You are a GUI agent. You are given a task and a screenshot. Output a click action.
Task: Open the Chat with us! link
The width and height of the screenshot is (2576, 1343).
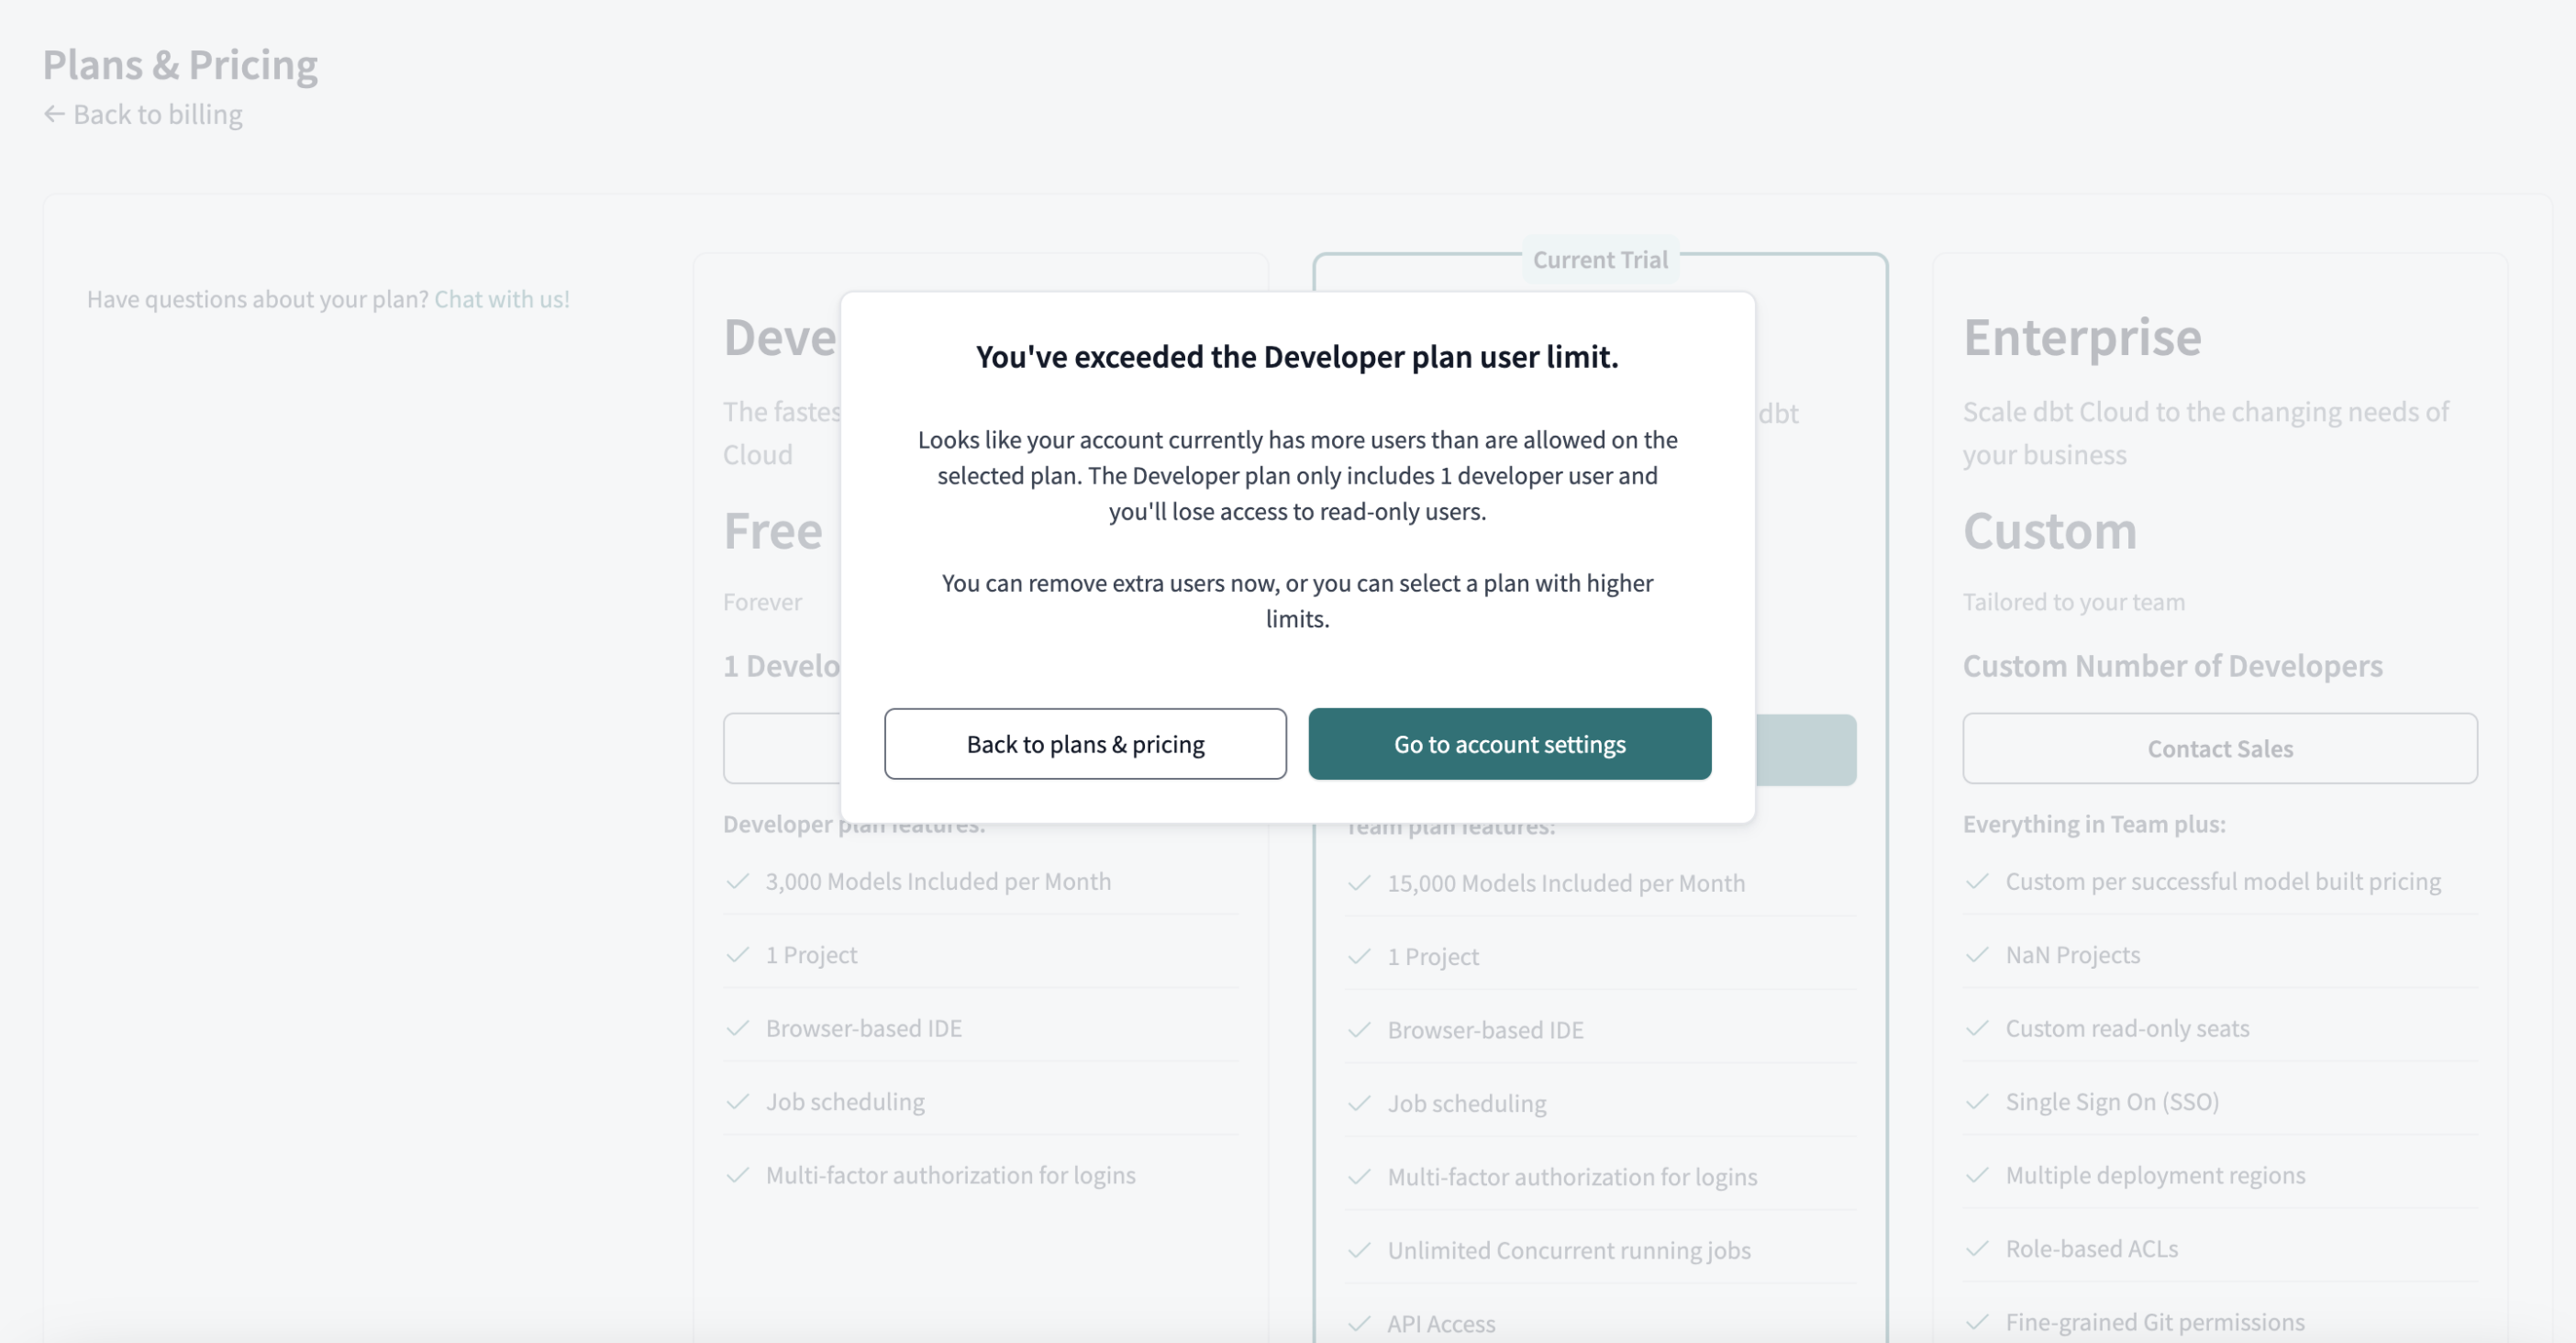[501, 299]
